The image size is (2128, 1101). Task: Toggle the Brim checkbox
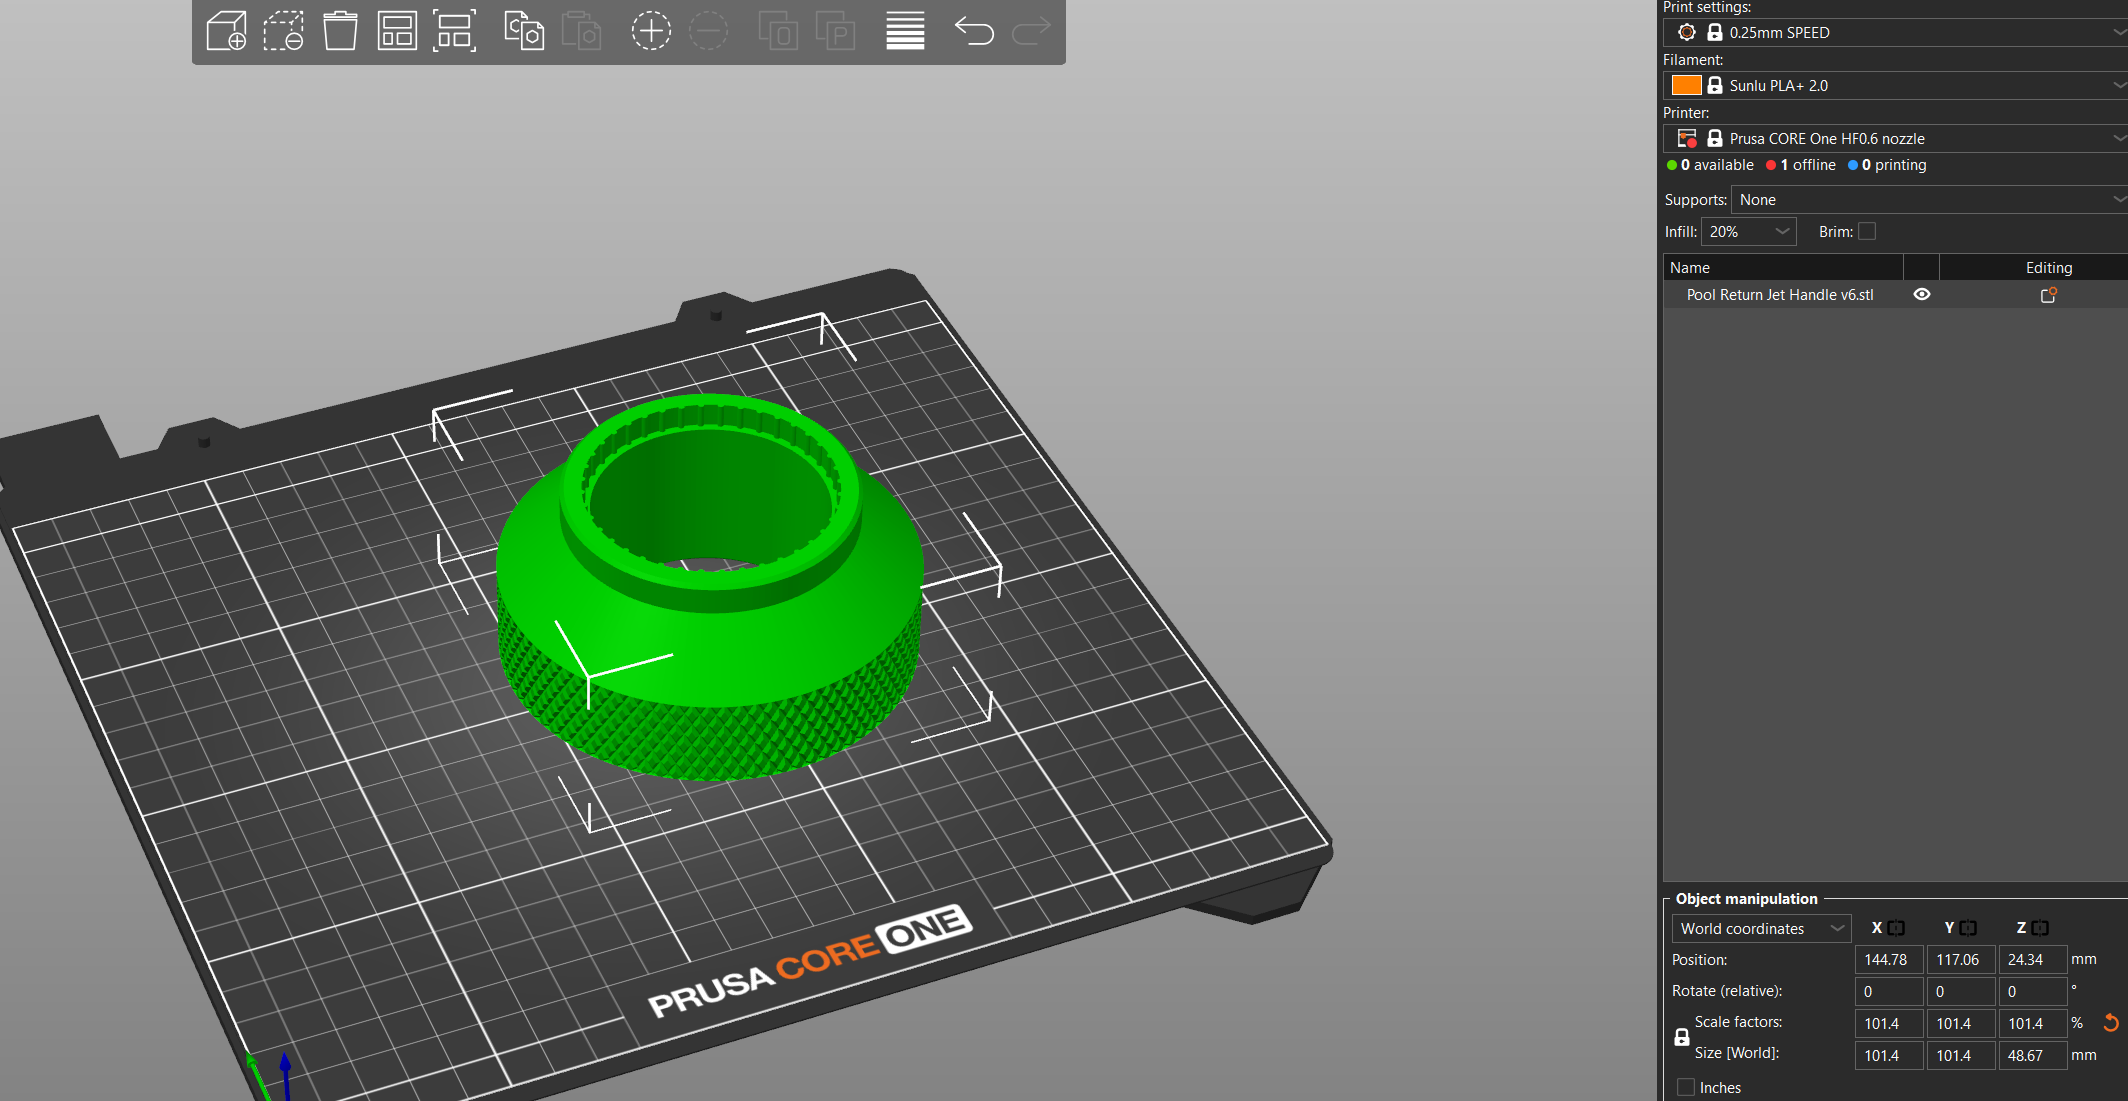[1867, 231]
